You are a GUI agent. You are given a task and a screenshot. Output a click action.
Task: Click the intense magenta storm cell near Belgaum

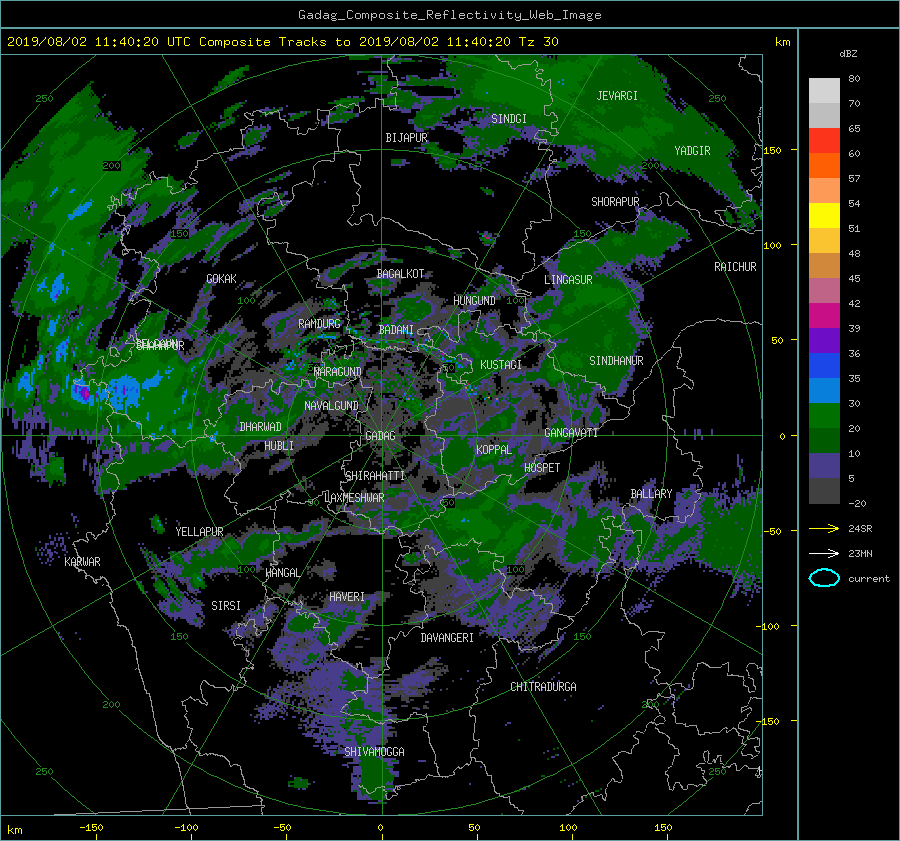(84, 393)
